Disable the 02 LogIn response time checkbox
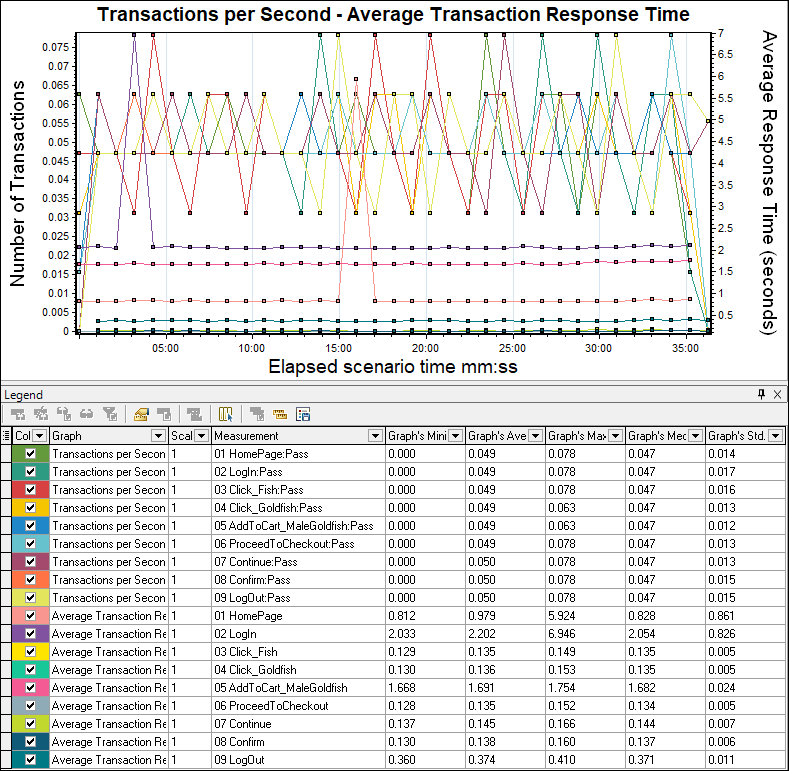The width and height of the screenshot is (789, 771). 30,634
